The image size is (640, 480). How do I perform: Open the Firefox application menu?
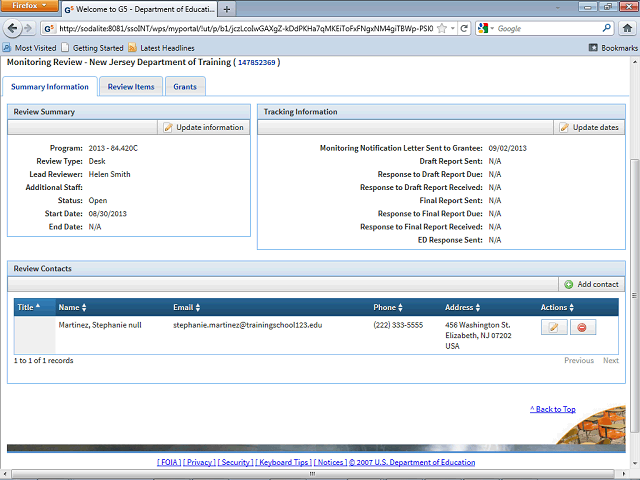pos(29,6)
